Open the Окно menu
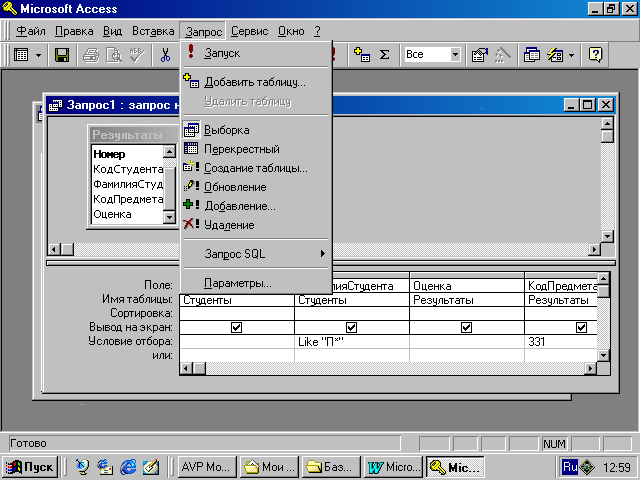The height and width of the screenshot is (480, 640). pos(291,31)
